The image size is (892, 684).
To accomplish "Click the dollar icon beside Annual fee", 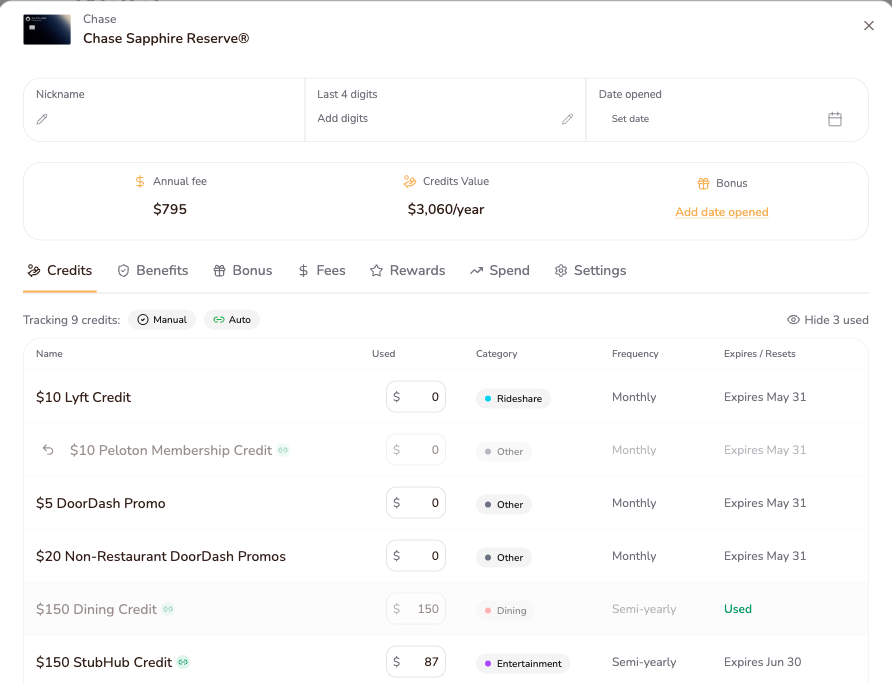I will tap(140, 182).
